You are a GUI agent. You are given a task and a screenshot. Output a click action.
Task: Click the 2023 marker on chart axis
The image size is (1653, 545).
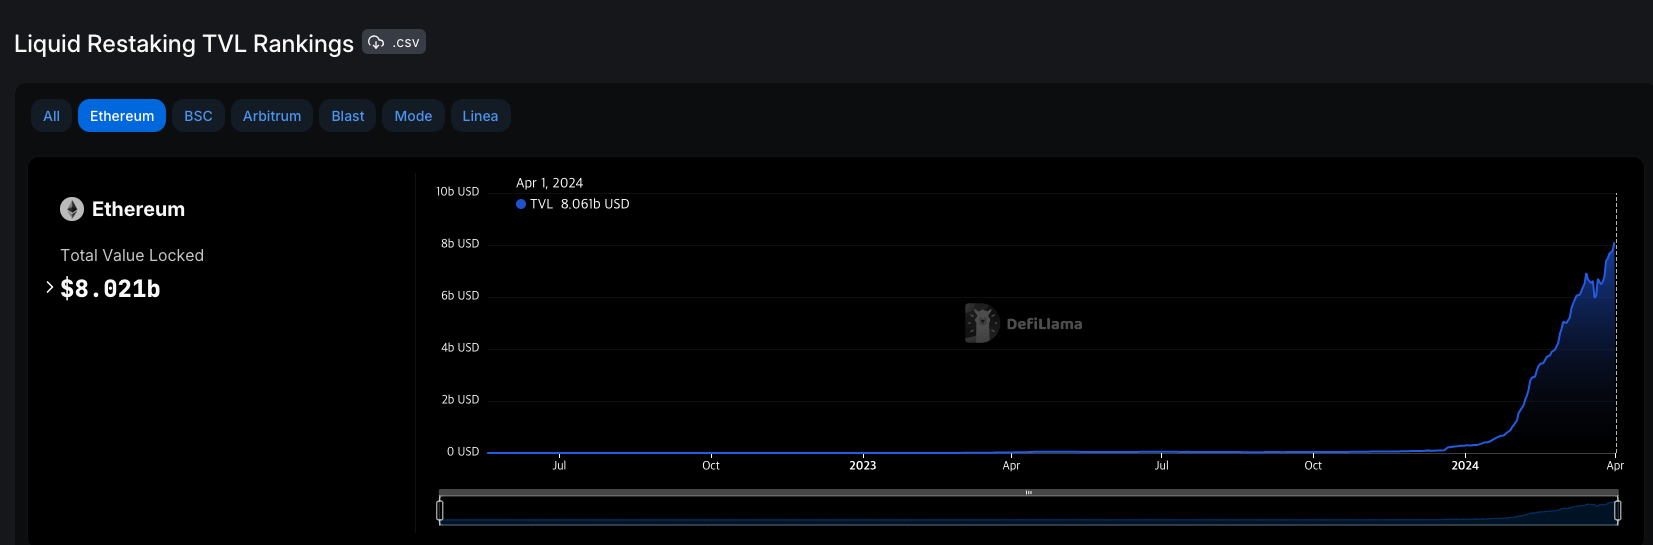[863, 465]
